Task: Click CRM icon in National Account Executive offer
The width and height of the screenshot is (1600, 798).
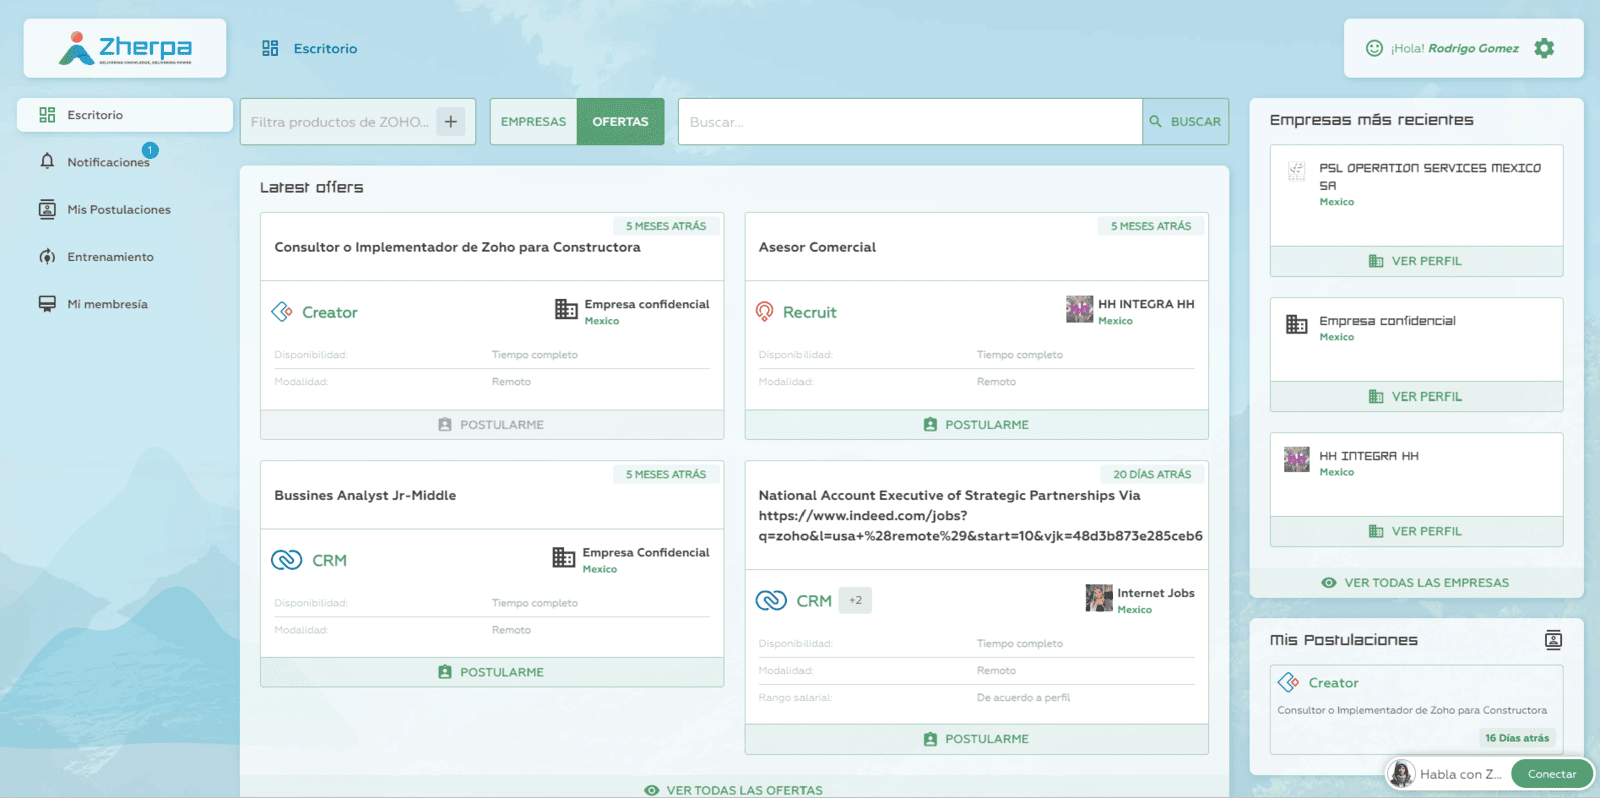Action: pos(771,600)
